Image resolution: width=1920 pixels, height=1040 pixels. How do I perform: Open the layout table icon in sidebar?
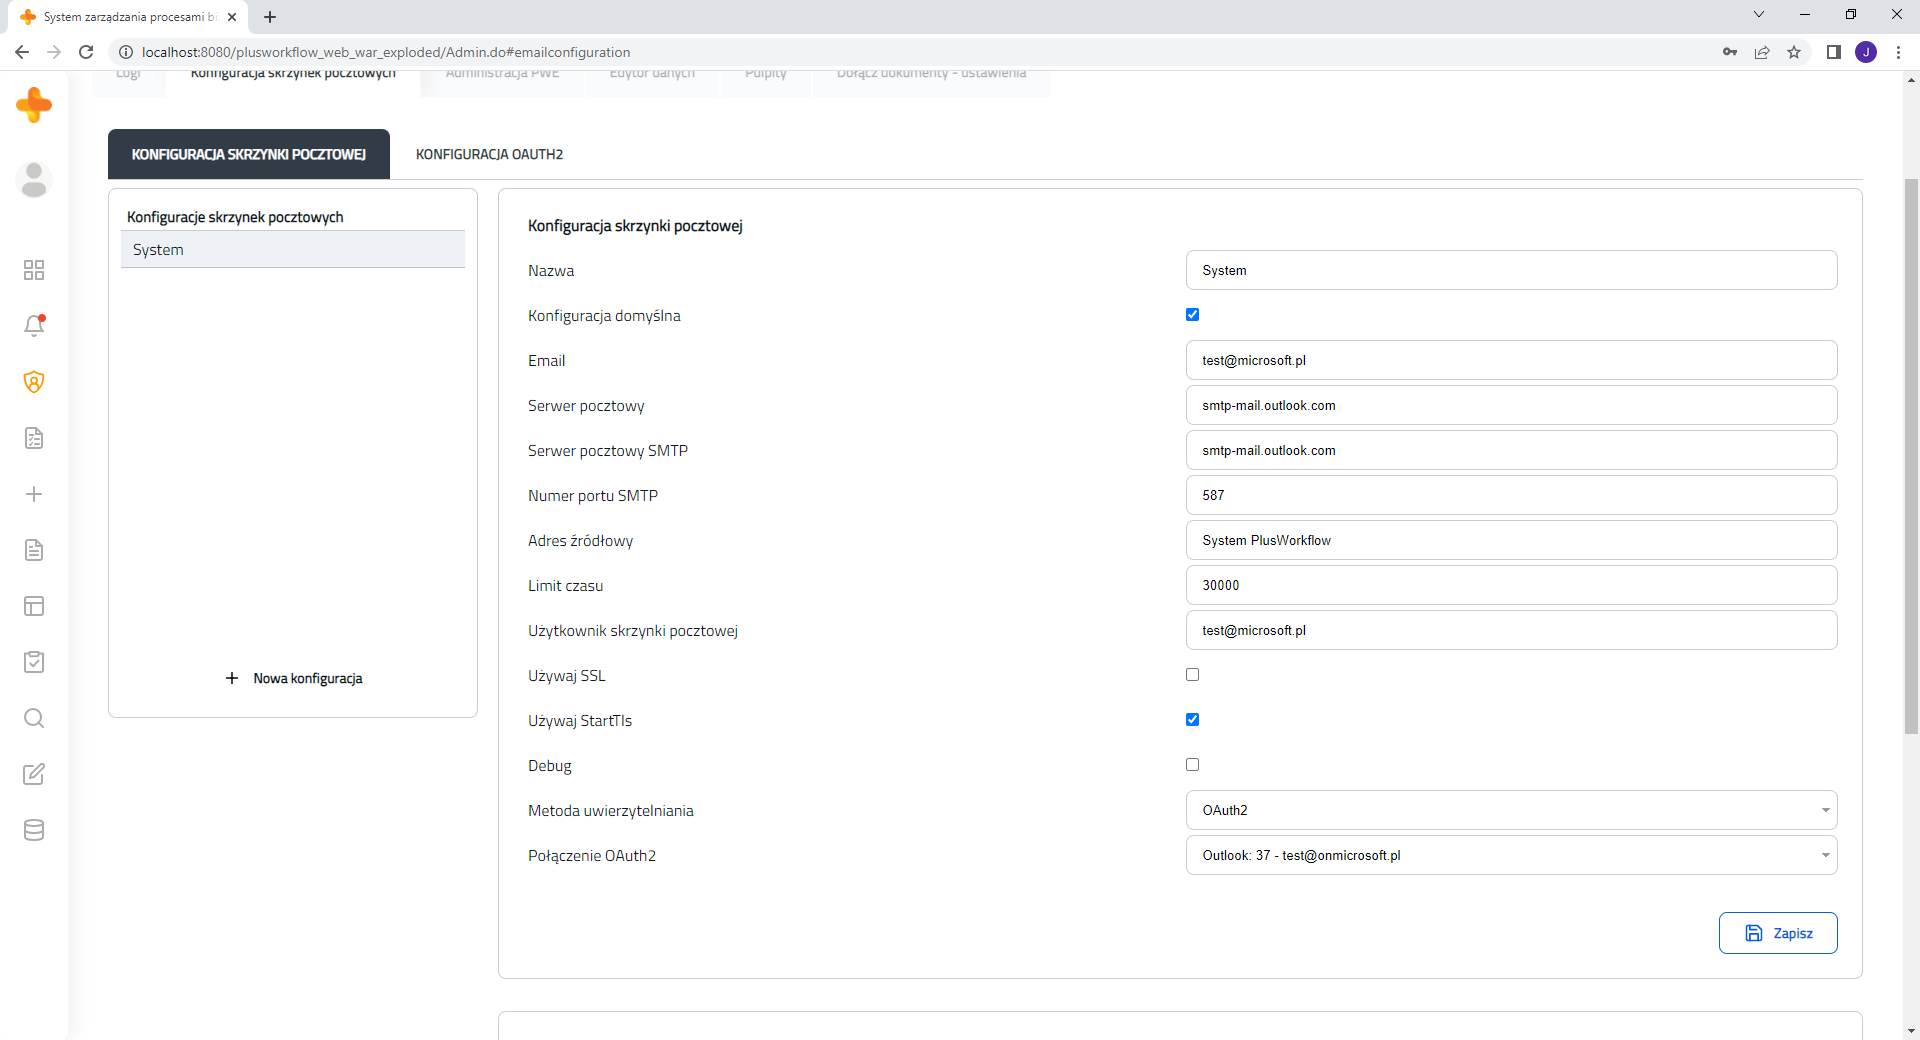[x=34, y=606]
